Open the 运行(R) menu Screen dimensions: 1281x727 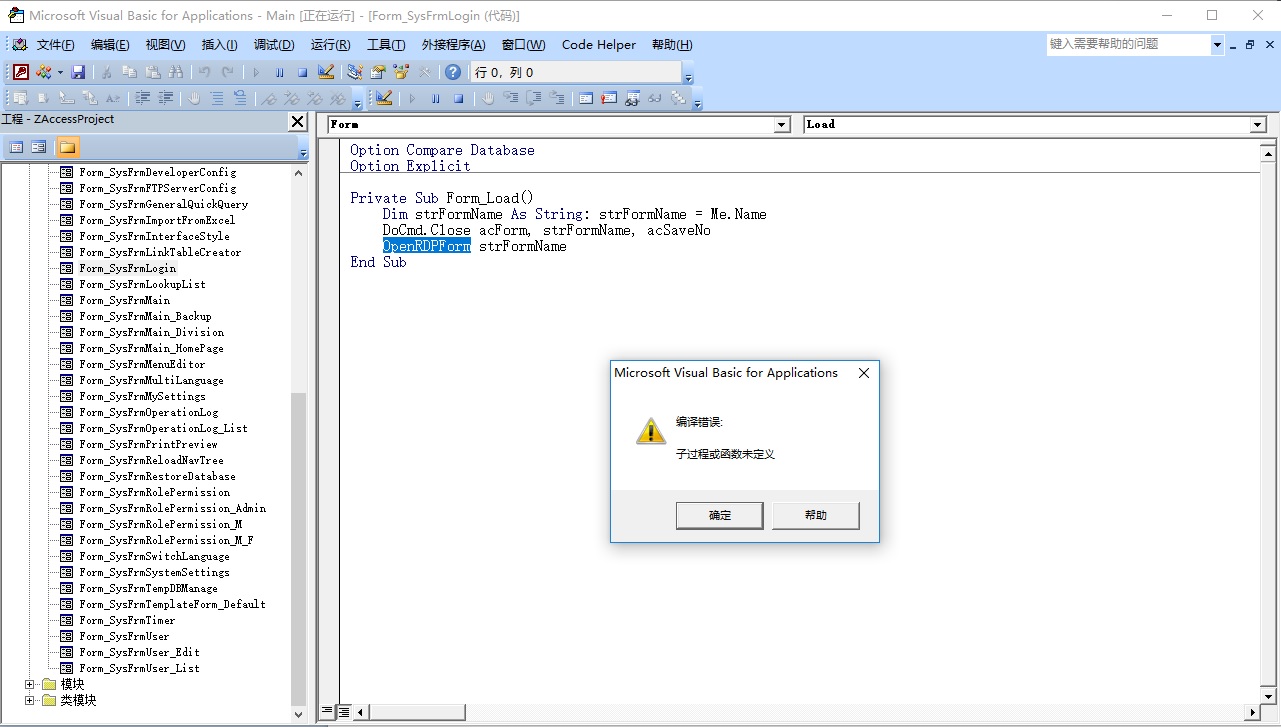click(x=330, y=45)
